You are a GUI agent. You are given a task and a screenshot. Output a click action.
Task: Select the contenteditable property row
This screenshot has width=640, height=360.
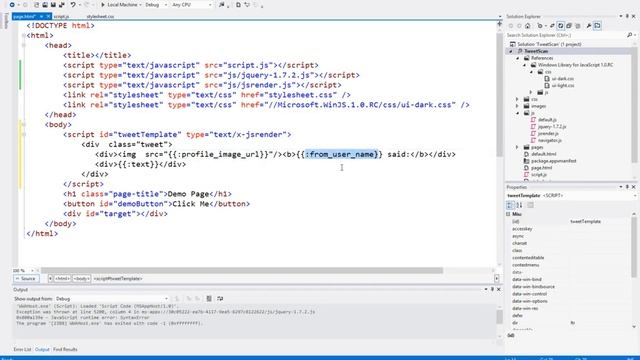point(569,258)
